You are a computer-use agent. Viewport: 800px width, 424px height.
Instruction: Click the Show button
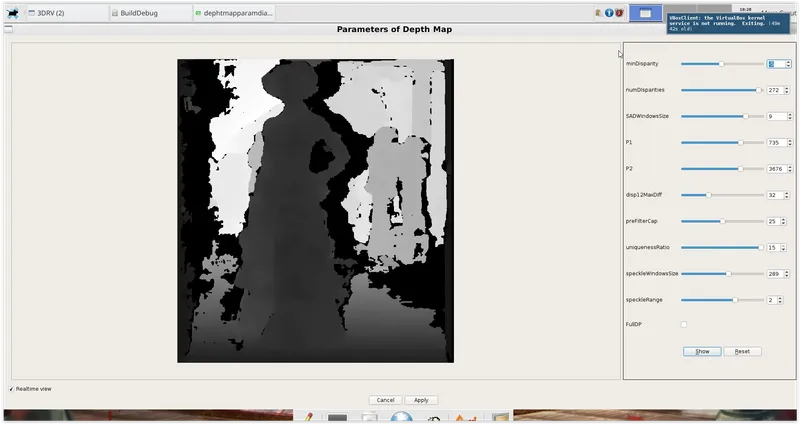pos(702,352)
